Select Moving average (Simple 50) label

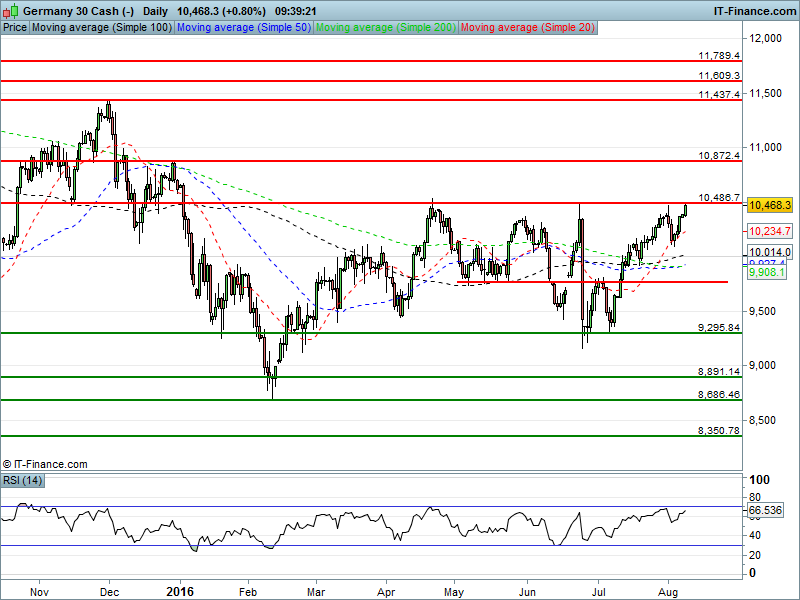click(244, 28)
